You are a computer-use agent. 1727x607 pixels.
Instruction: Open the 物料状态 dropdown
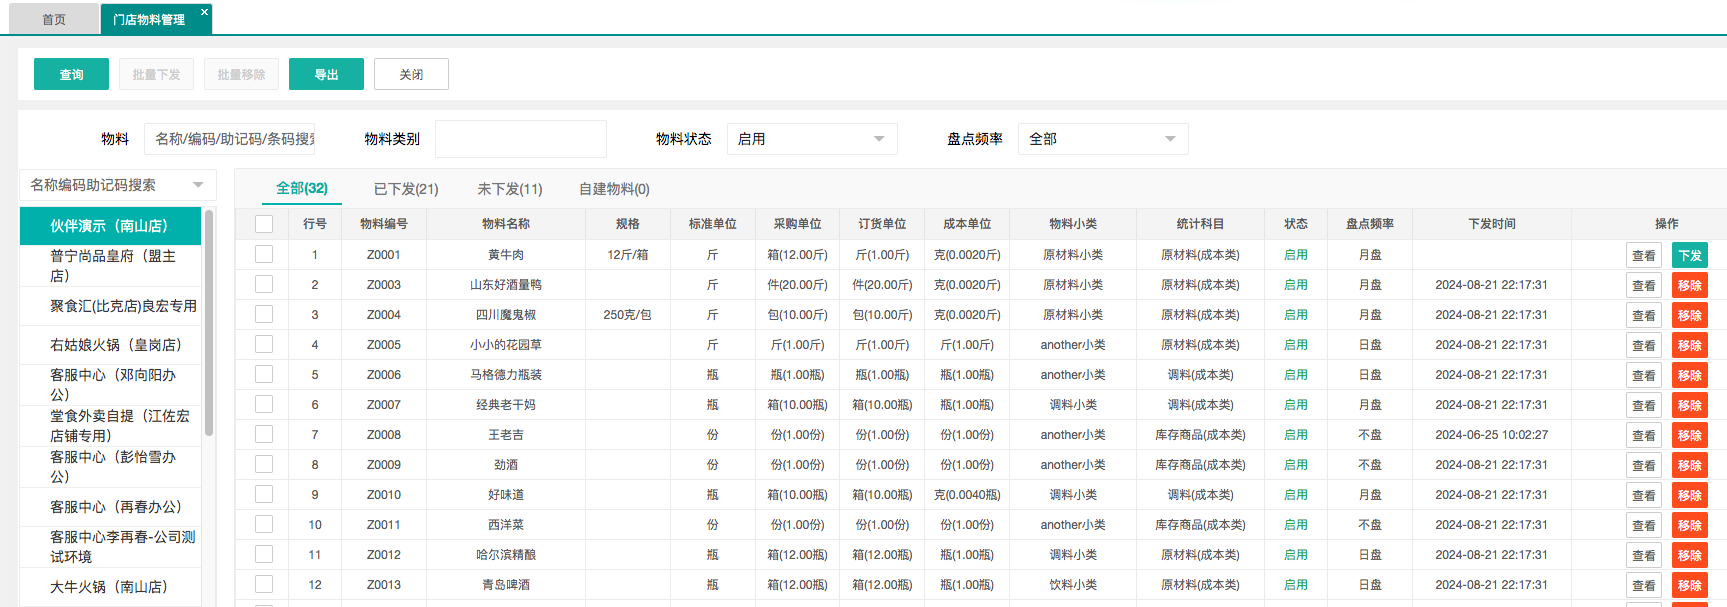811,139
